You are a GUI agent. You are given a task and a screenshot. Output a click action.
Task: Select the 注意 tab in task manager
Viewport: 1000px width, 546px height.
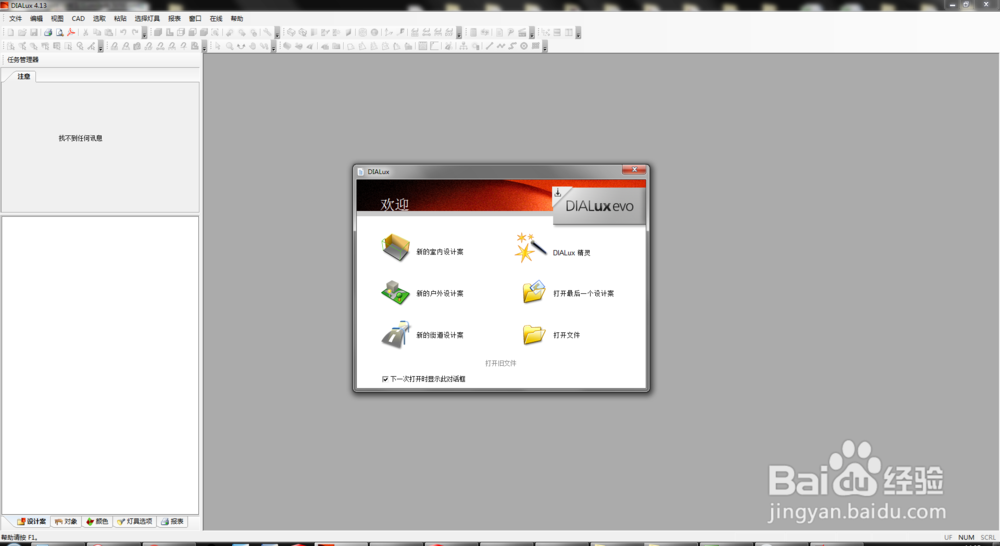pos(24,76)
